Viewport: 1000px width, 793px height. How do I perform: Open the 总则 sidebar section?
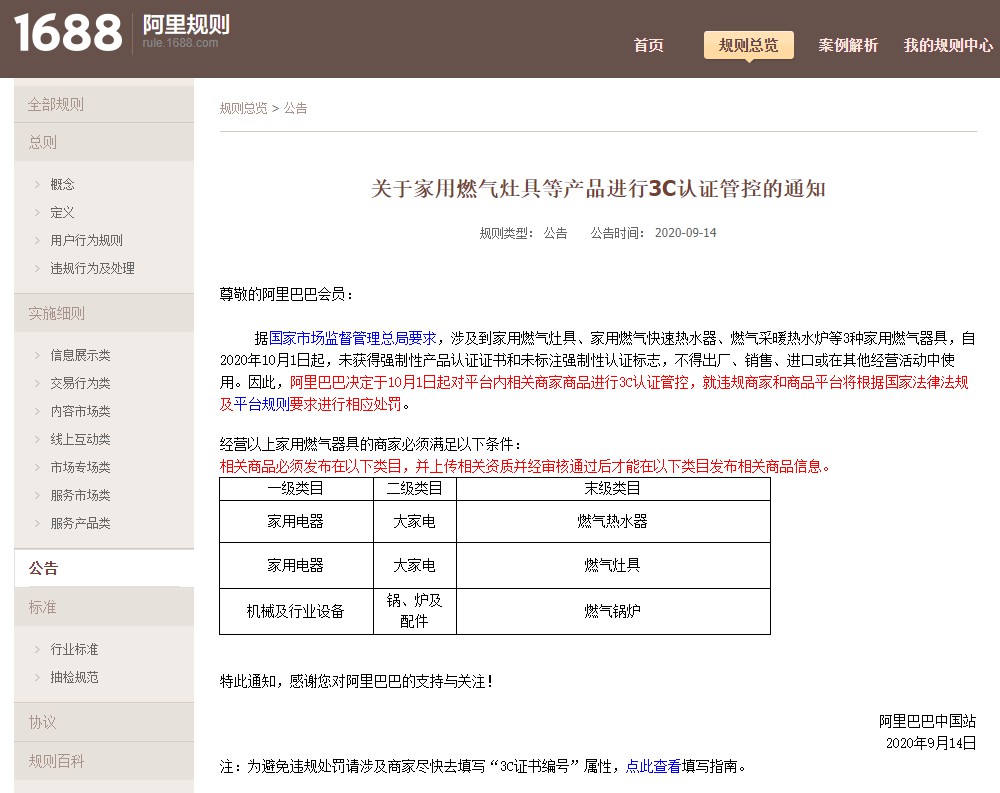coord(104,142)
